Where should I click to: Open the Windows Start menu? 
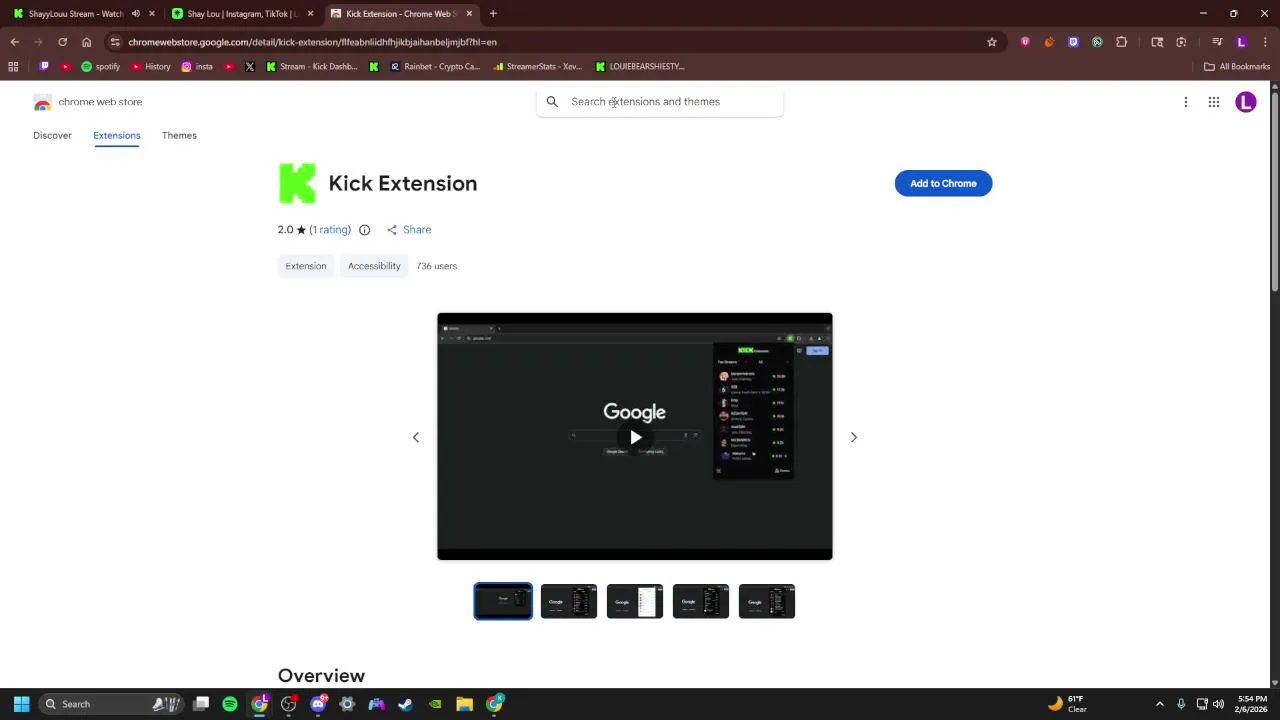(21, 704)
